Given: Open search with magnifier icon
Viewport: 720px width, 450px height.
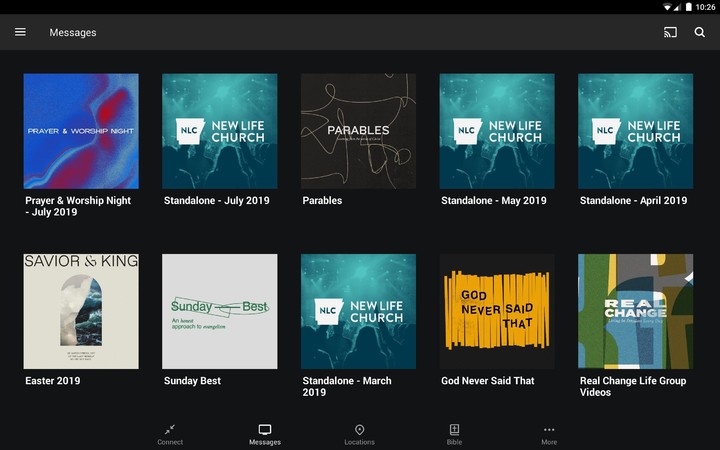Looking at the screenshot, I should [700, 32].
